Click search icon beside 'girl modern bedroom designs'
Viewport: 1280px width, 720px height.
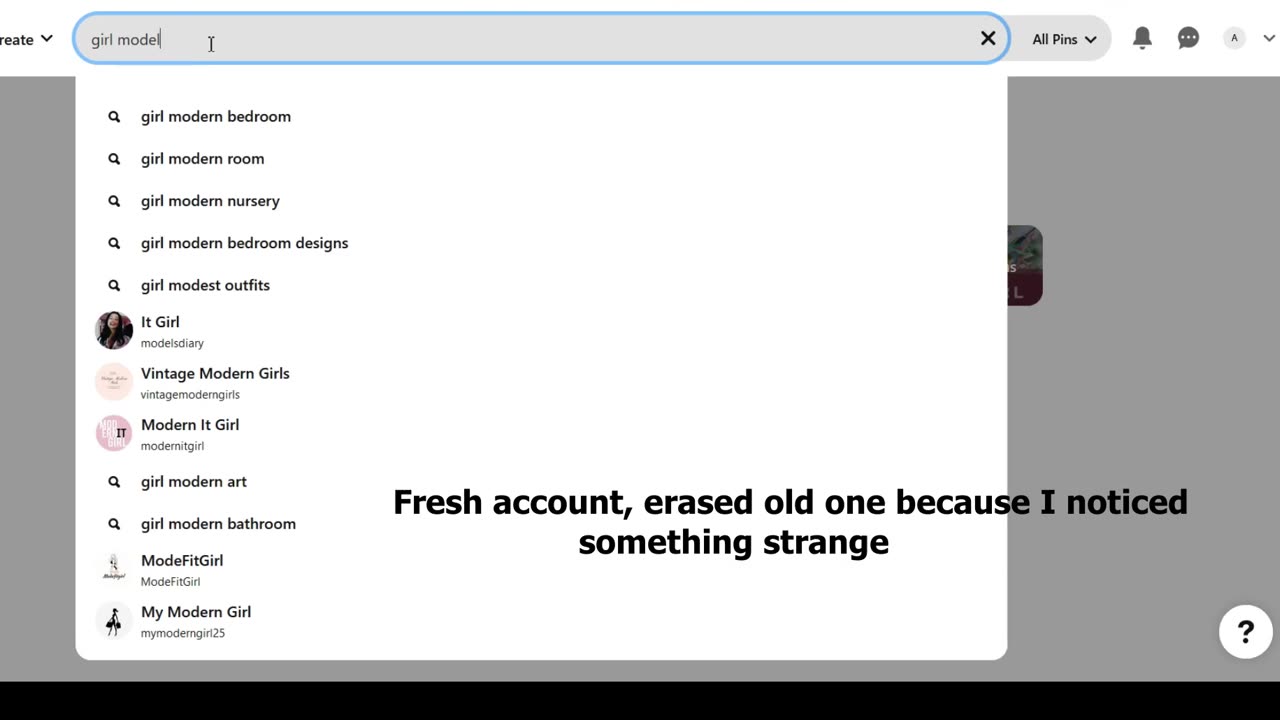pos(114,243)
